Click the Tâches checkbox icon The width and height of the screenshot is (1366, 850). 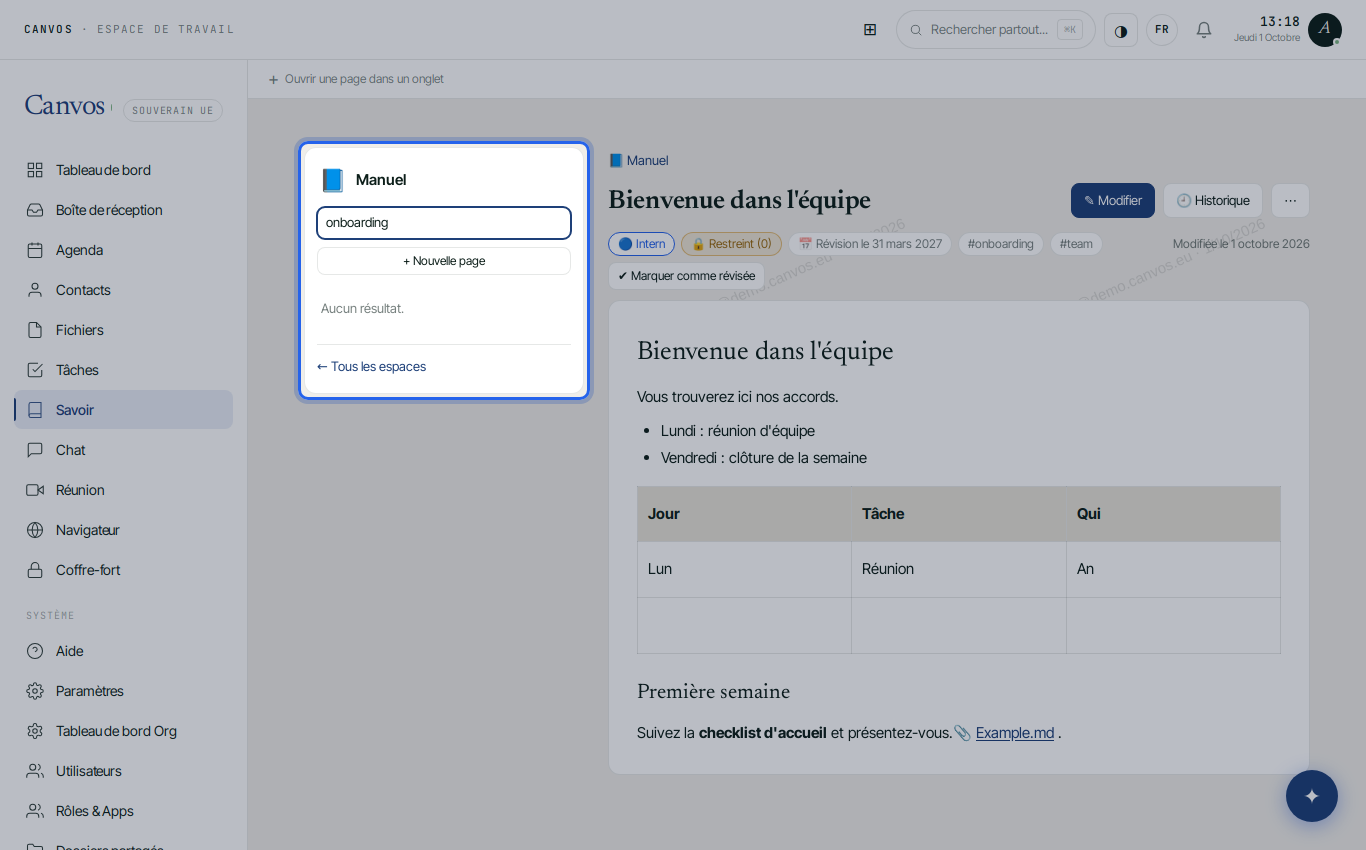pos(35,370)
